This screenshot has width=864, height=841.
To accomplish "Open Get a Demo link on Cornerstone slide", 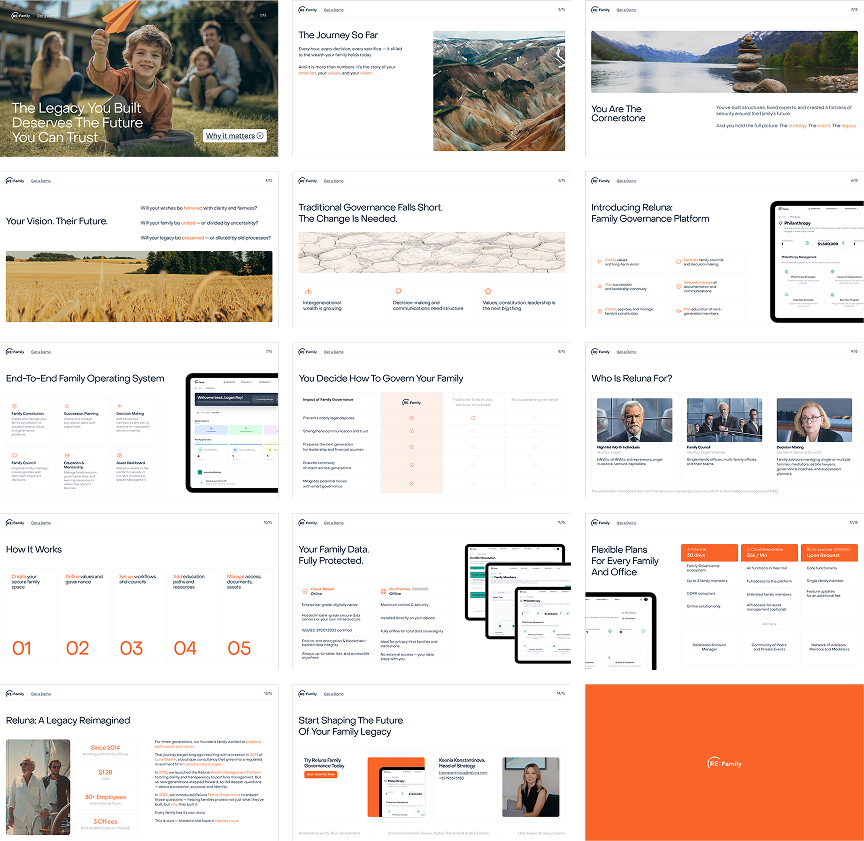I will pyautogui.click(x=626, y=10).
